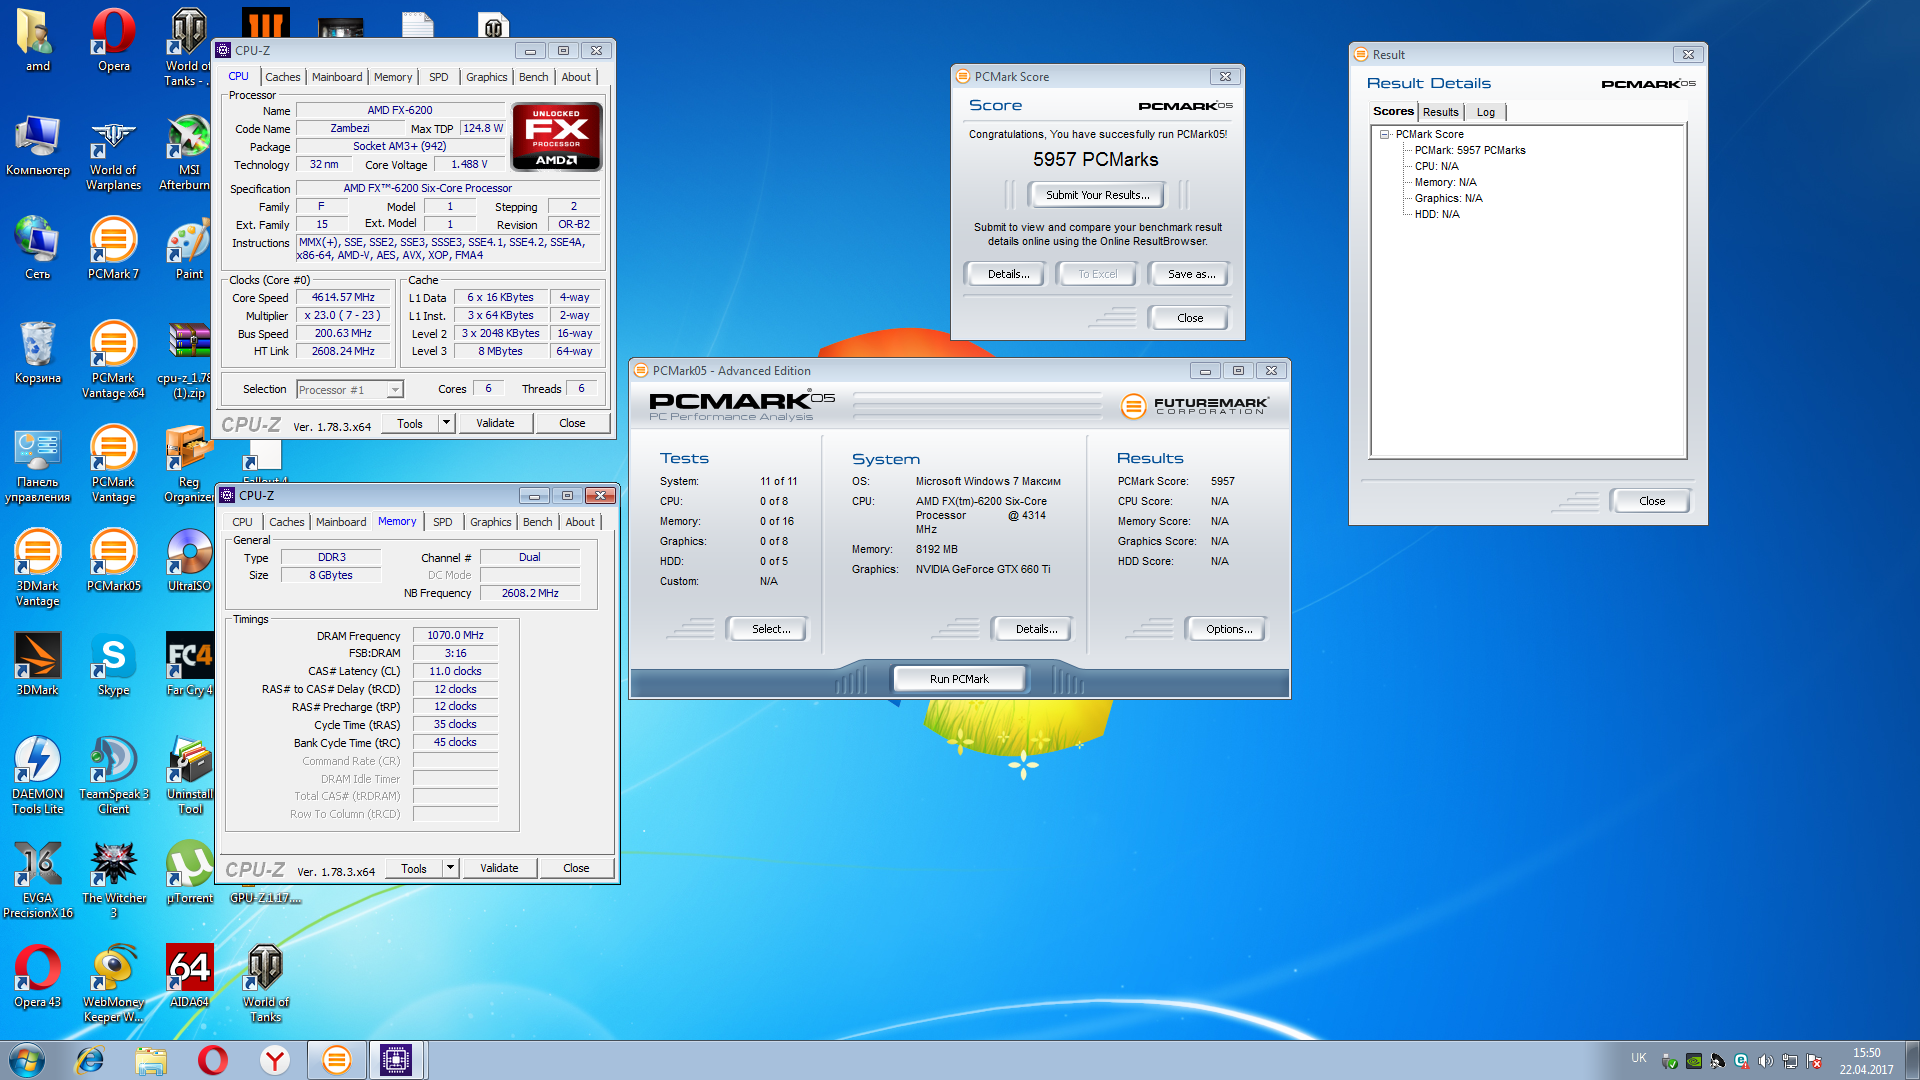
Task: Launch Far Cry 4 shortcut
Action: tap(189, 664)
